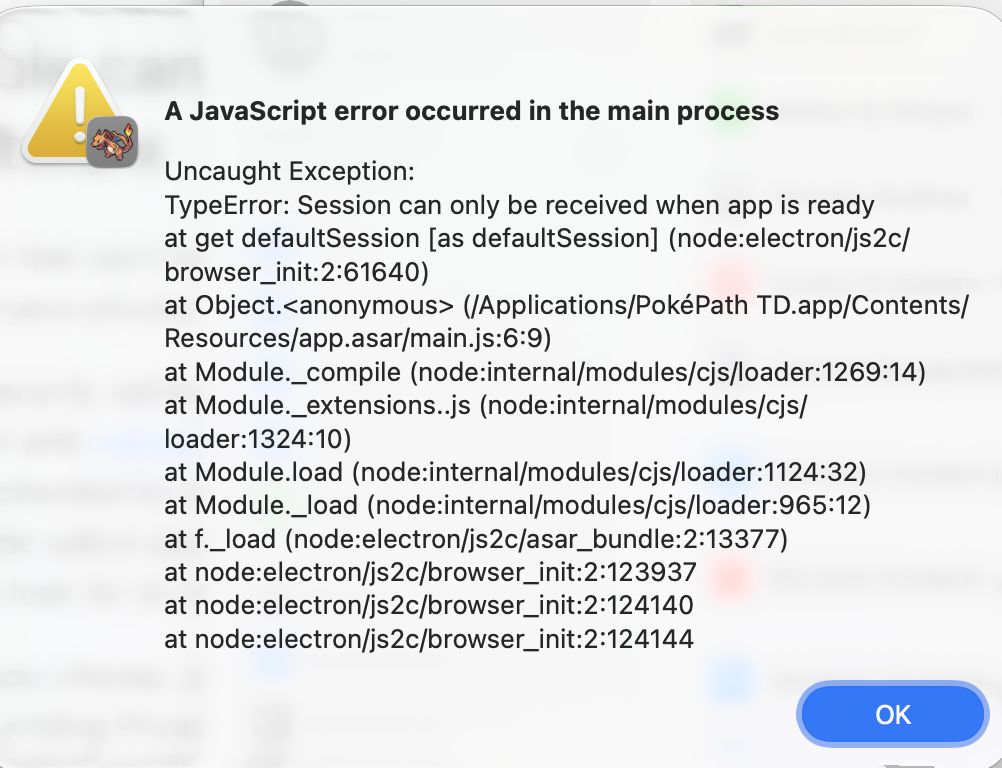Select the Uncaught Exception text line
The image size is (1002, 768).
coord(289,172)
